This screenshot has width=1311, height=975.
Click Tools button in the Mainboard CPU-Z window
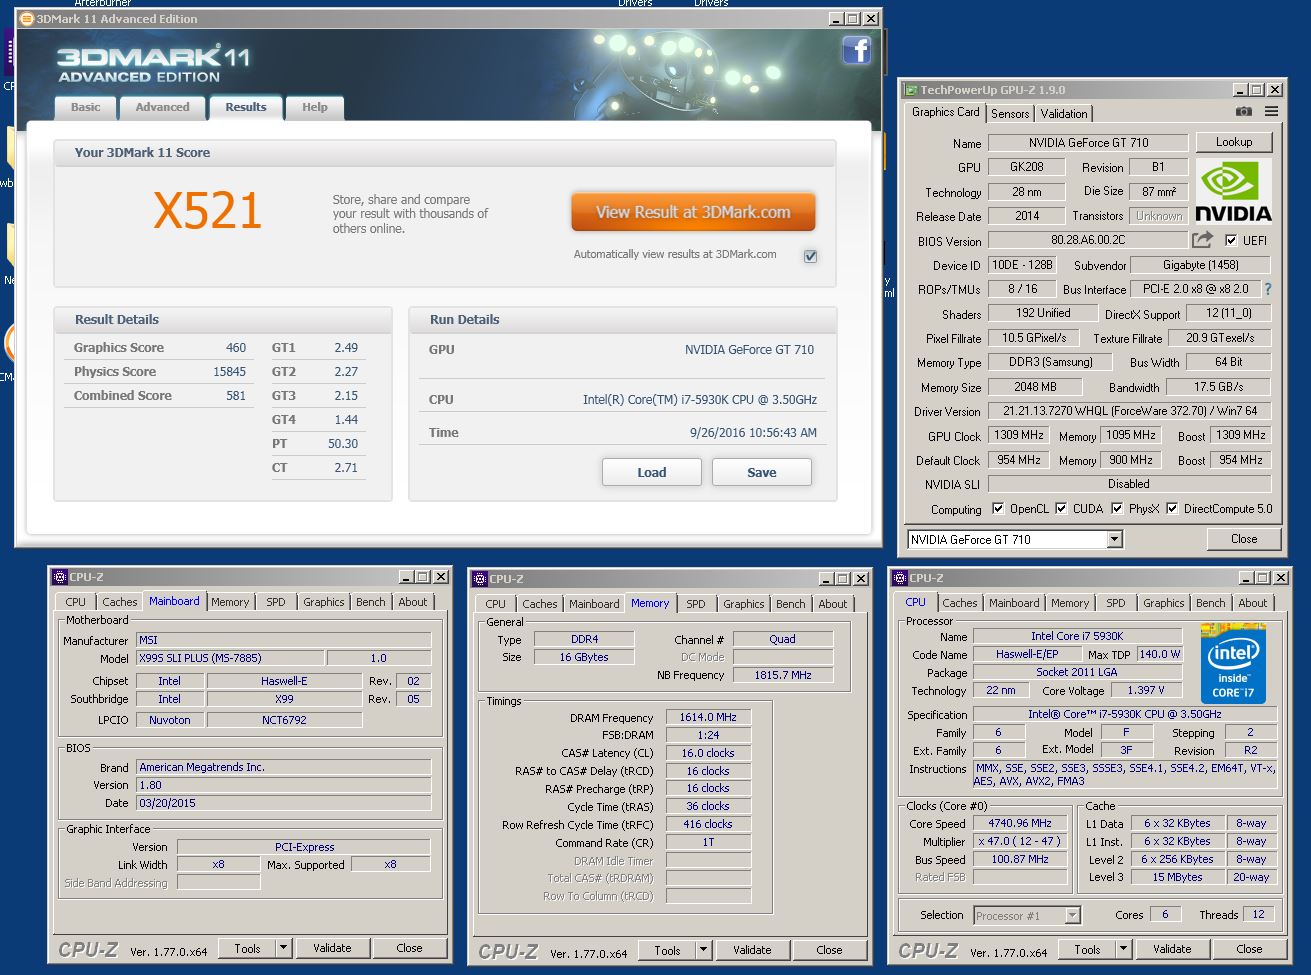[x=247, y=948]
